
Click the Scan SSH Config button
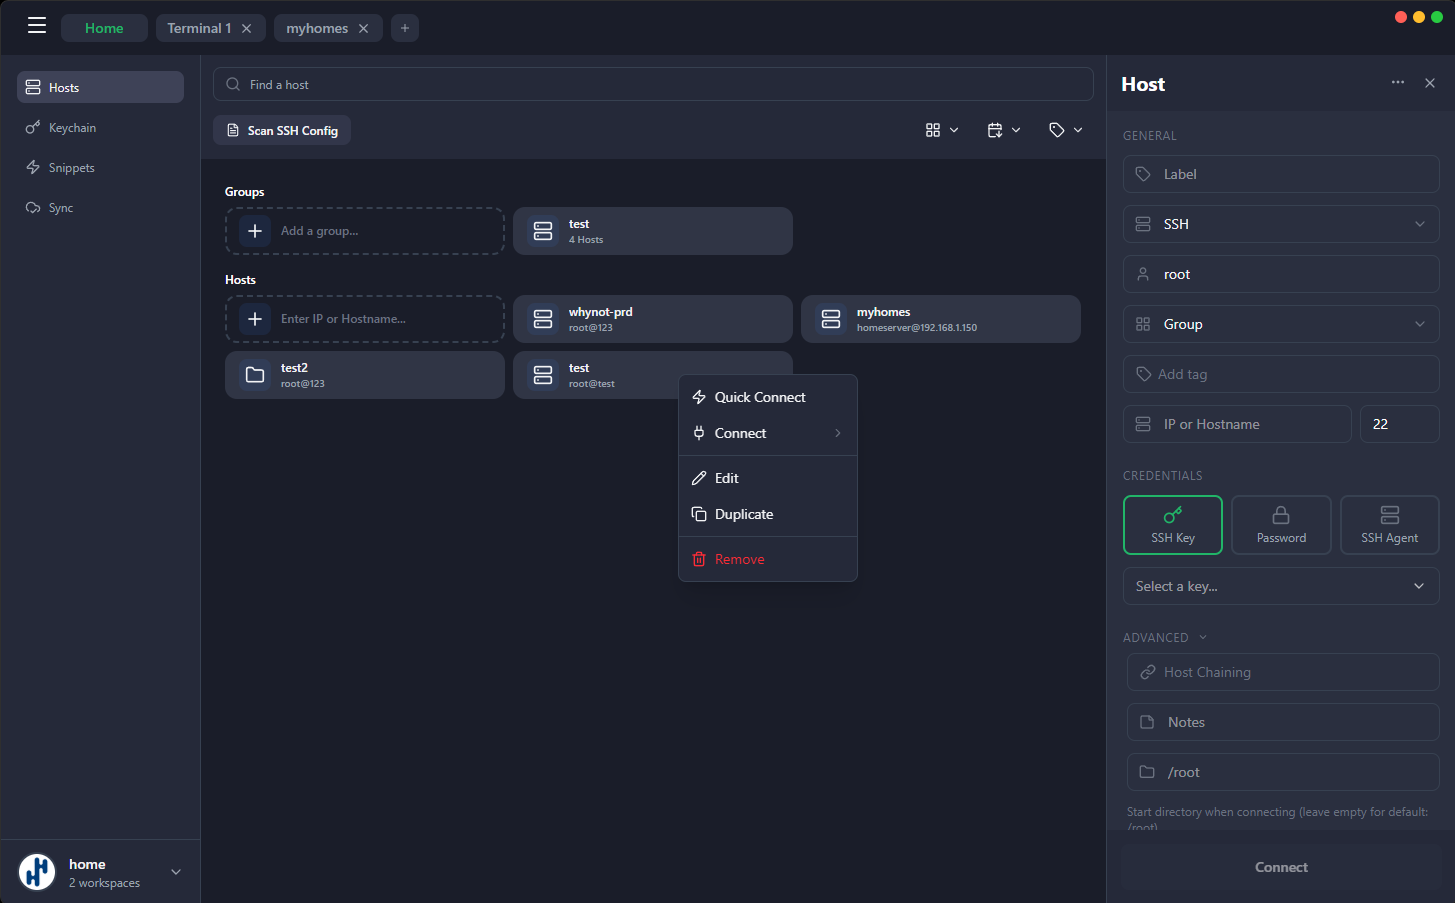(x=281, y=130)
